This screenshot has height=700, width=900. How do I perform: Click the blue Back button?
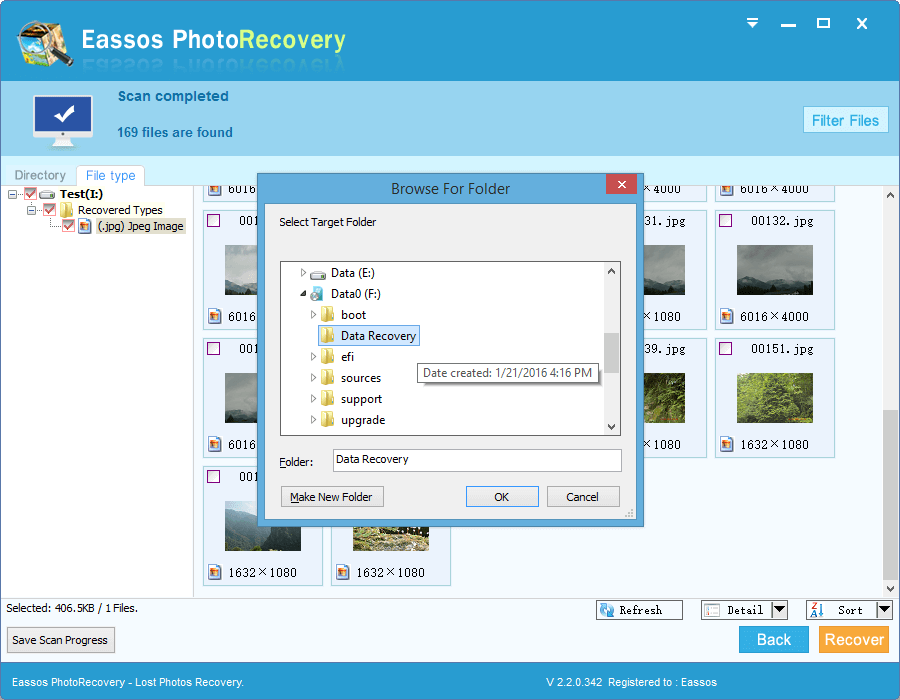774,639
